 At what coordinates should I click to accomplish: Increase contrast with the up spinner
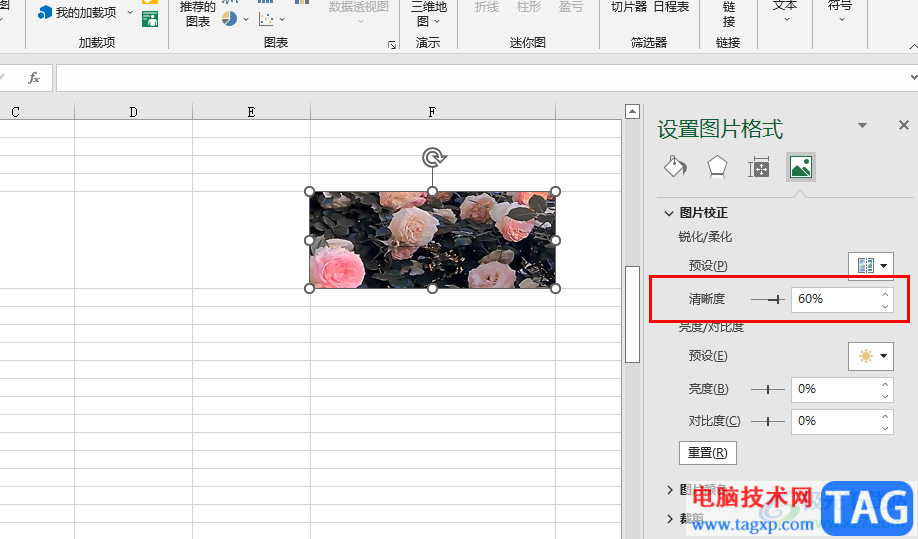(885, 416)
